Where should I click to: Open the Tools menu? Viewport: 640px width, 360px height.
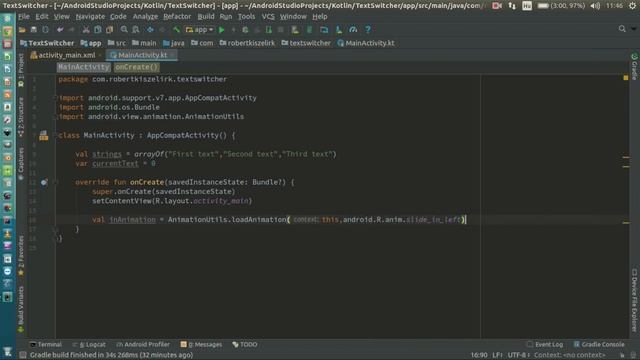coord(246,17)
